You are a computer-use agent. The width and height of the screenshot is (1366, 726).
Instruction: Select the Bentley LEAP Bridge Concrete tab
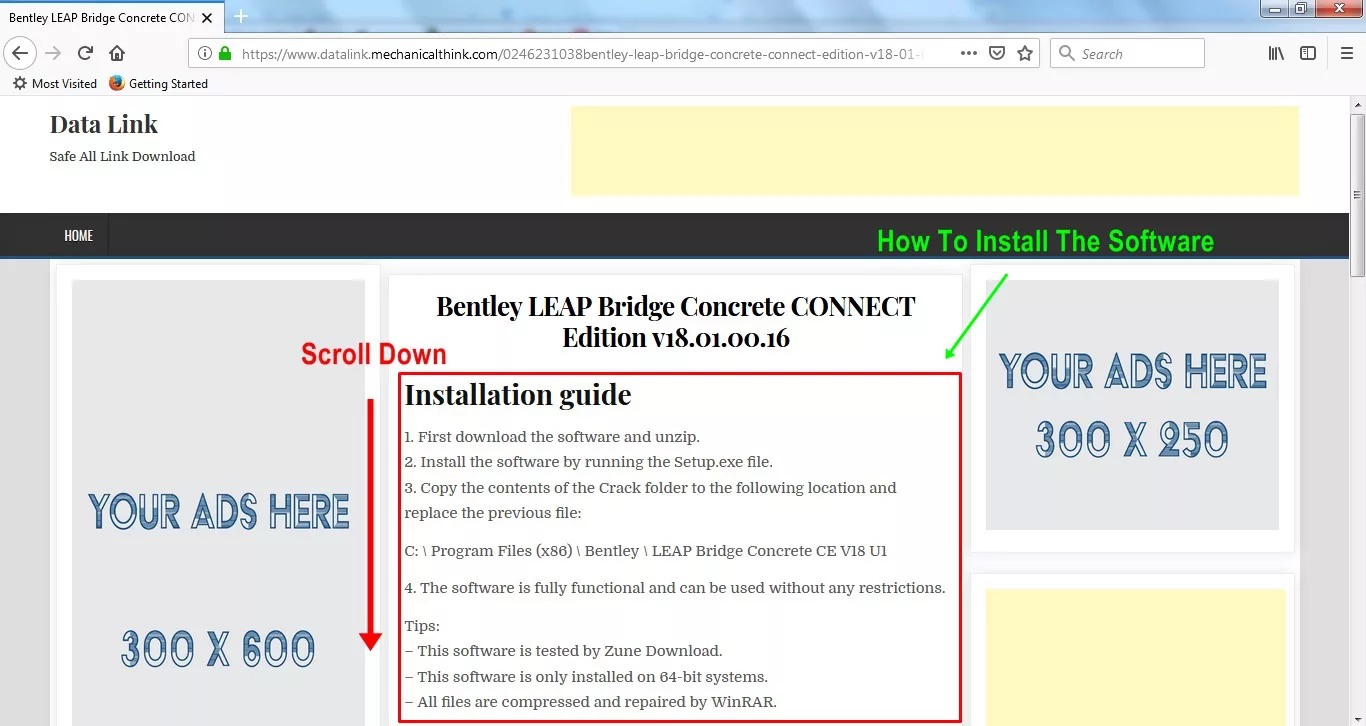click(111, 18)
